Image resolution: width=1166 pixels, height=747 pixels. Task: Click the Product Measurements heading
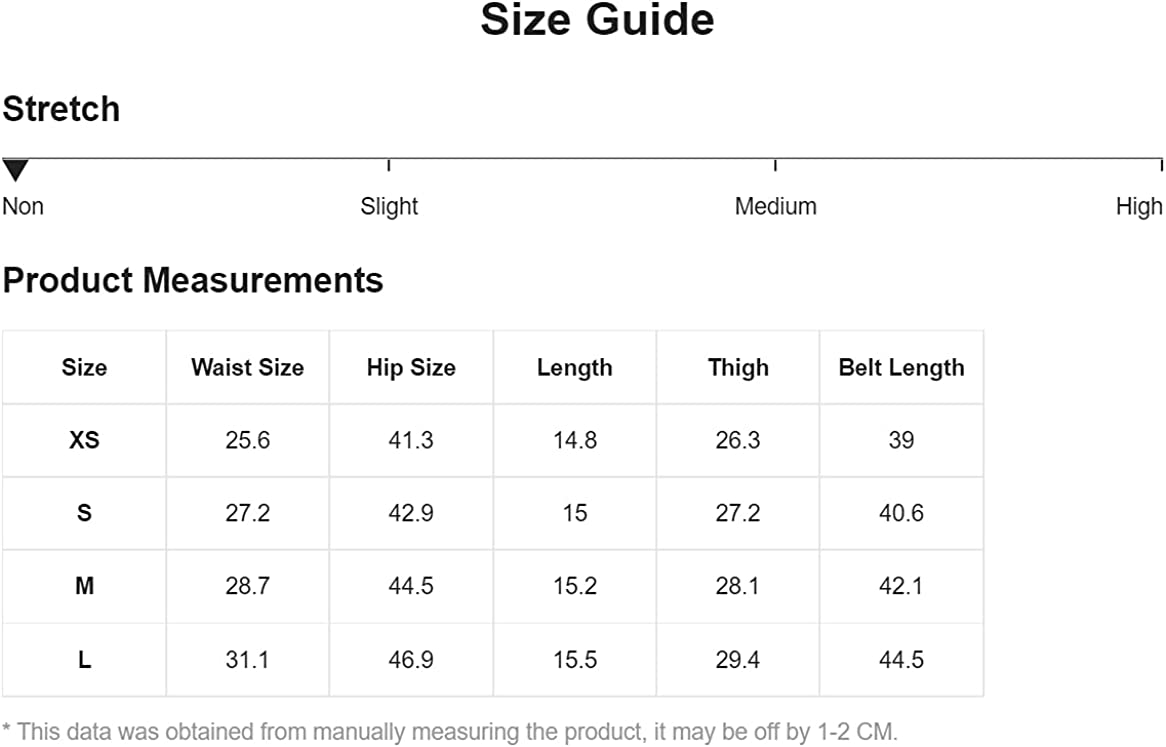(x=193, y=280)
